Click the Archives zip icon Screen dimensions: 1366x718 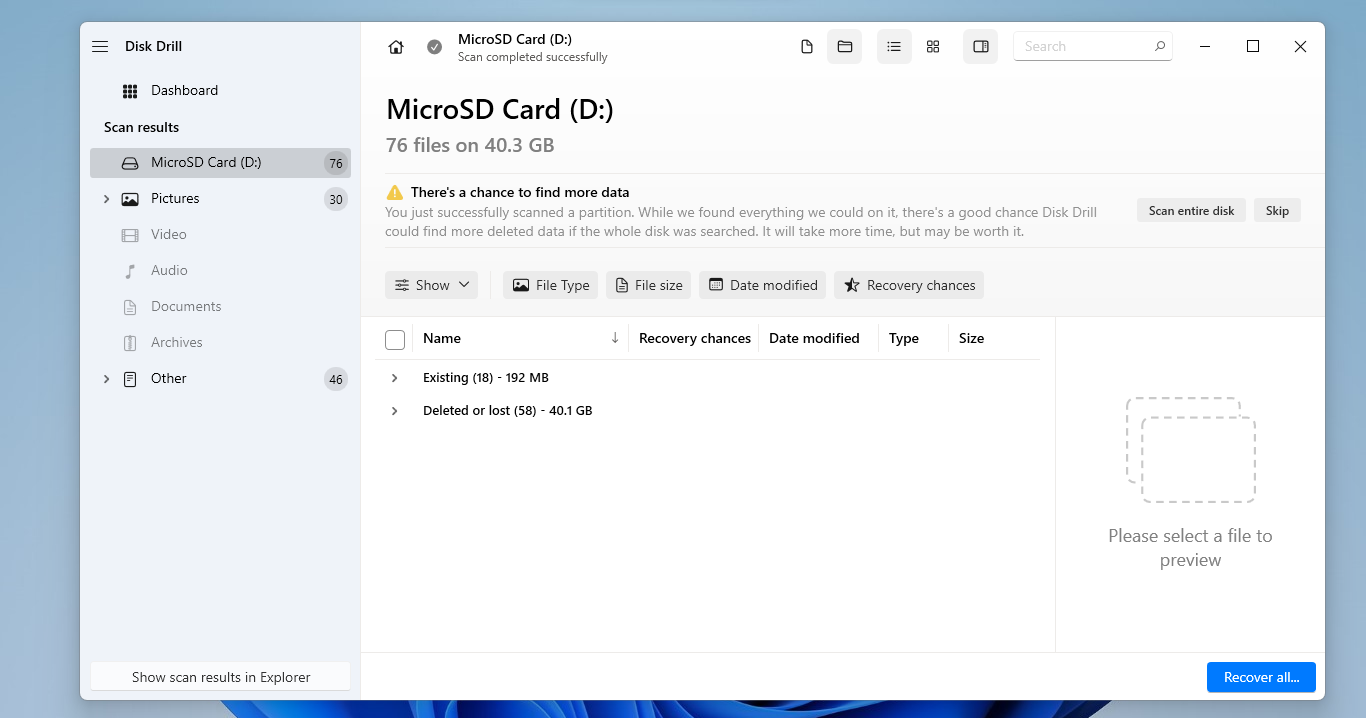[x=130, y=343]
